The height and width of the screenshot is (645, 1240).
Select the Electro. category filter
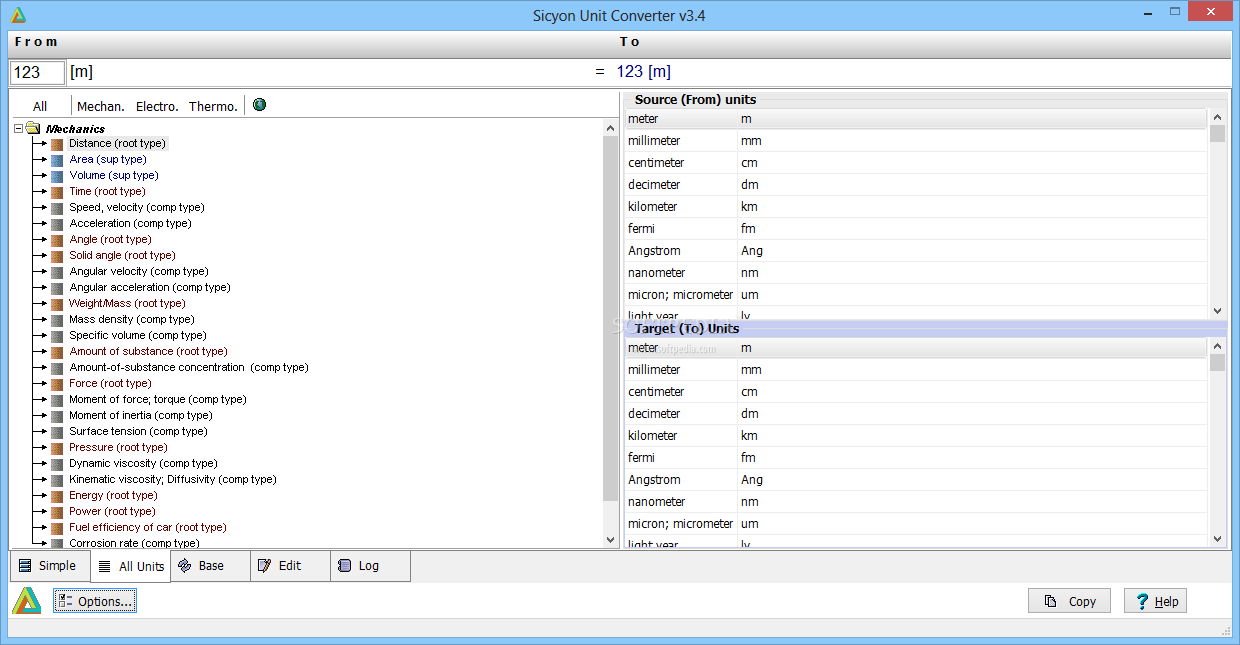(x=157, y=106)
